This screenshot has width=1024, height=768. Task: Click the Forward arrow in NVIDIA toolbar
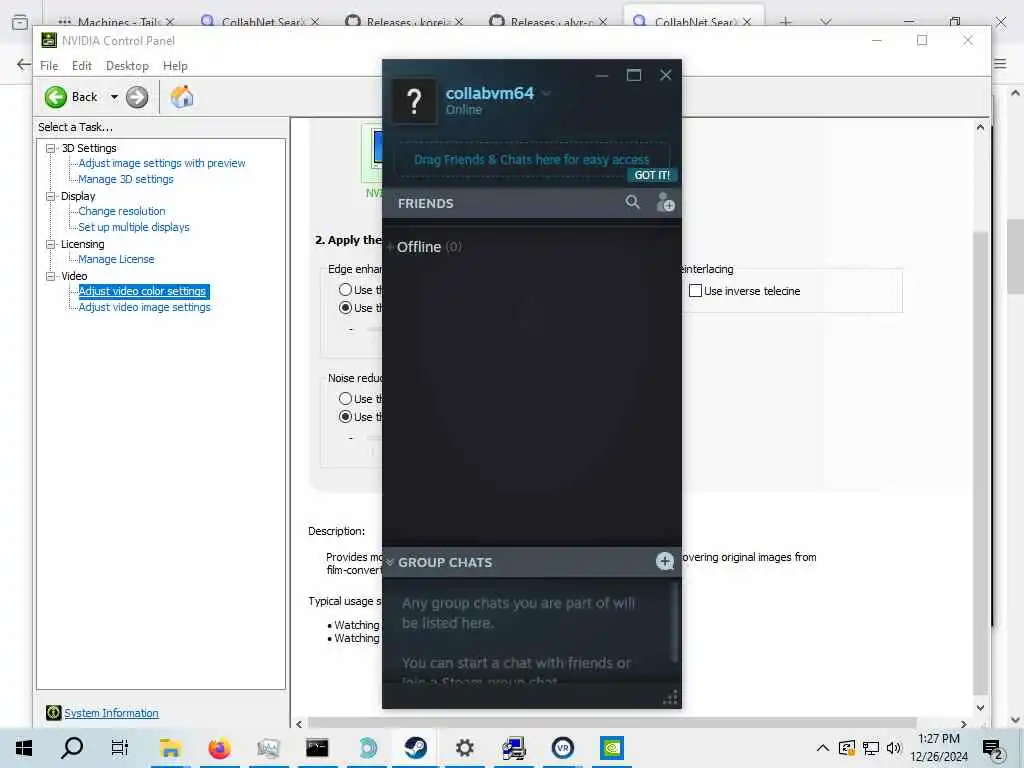[x=136, y=97]
